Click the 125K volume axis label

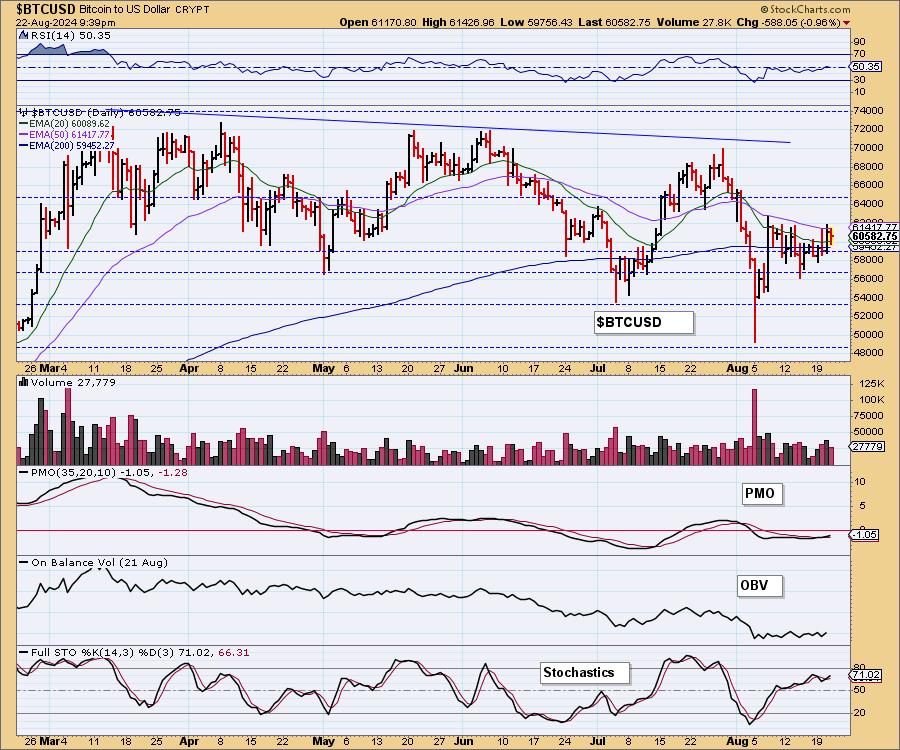pos(871,383)
